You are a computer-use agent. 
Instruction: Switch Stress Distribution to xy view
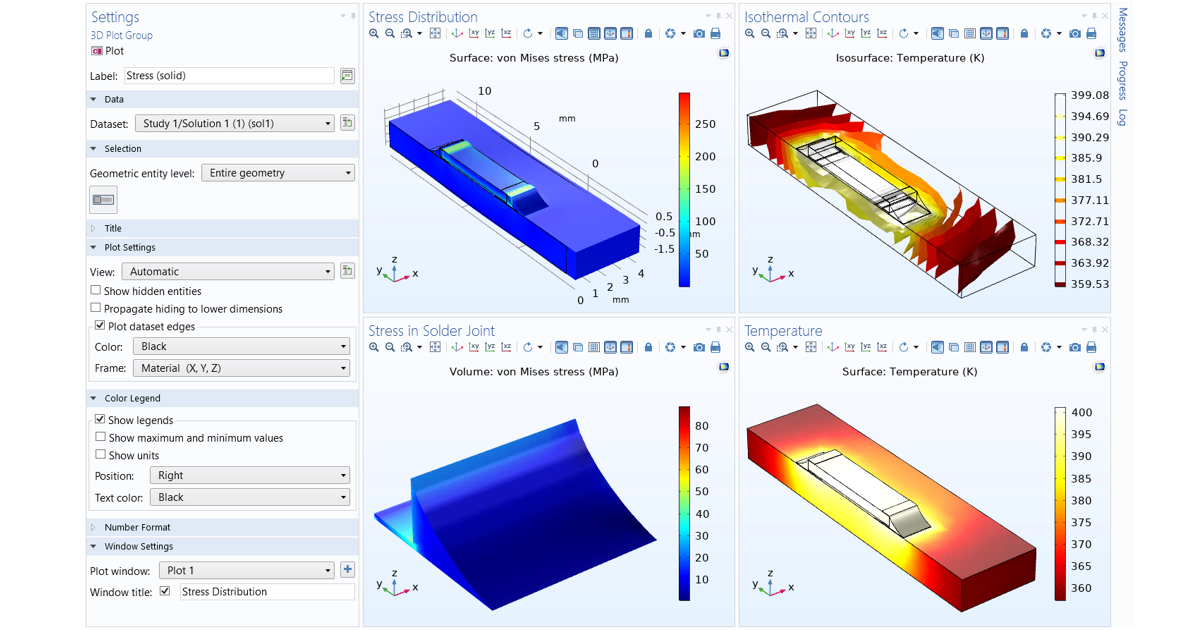pyautogui.click(x=474, y=34)
